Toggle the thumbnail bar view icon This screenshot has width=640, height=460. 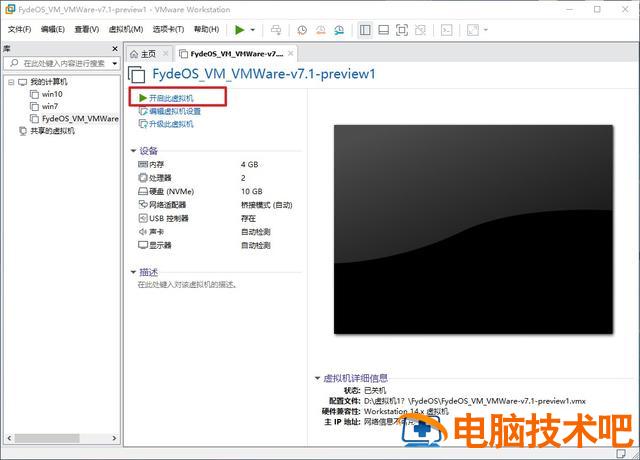383,30
